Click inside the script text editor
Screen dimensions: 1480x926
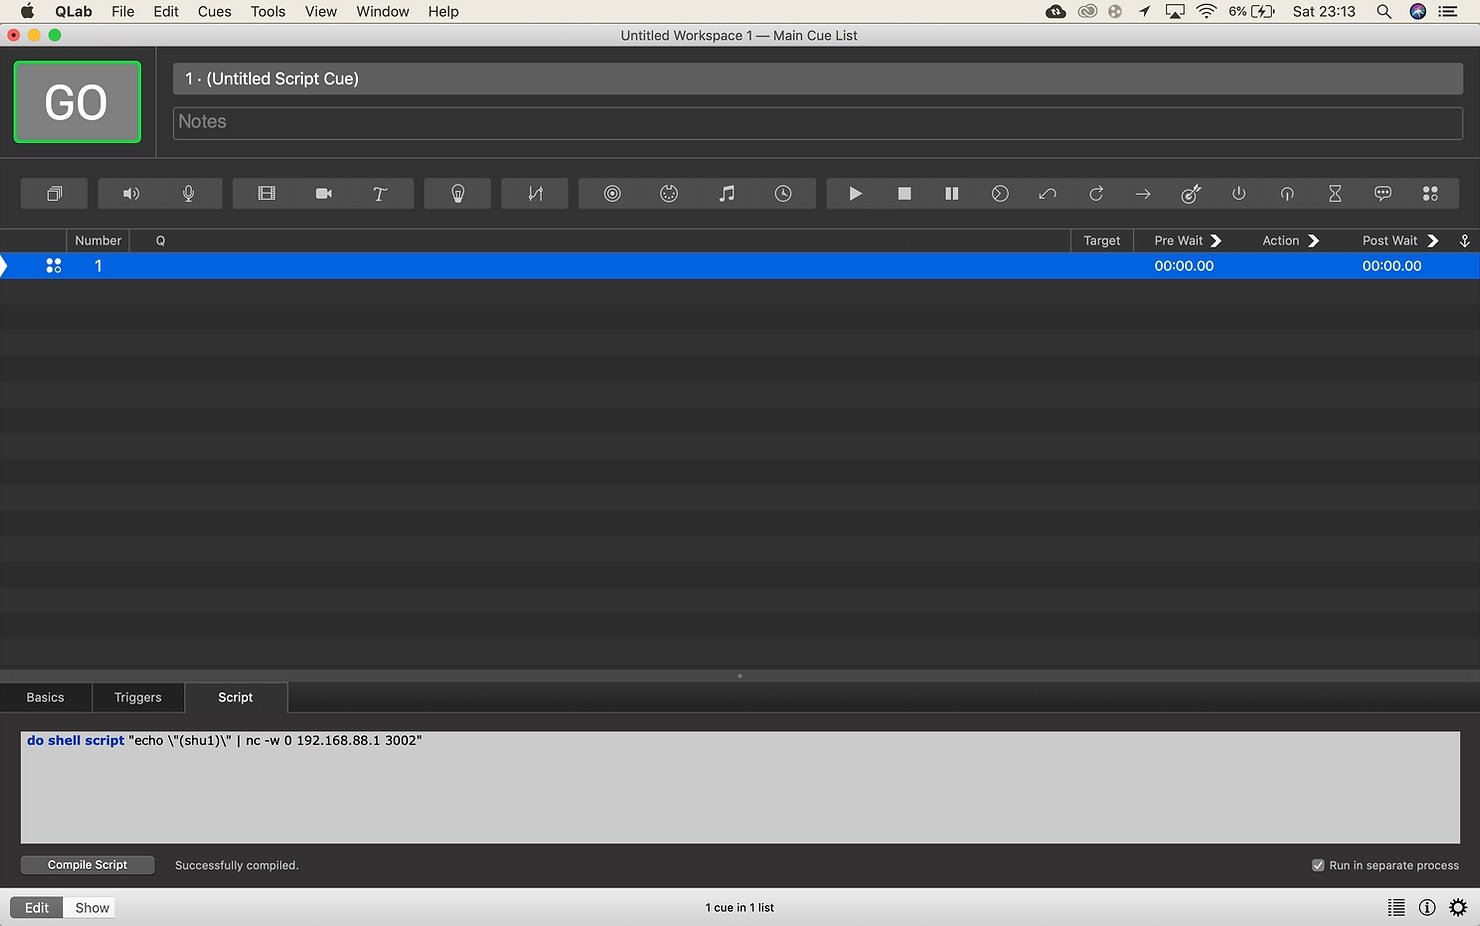tap(740, 787)
